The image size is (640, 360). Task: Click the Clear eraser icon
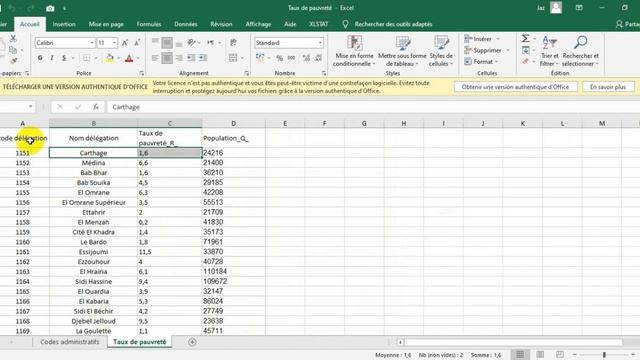[x=526, y=61]
